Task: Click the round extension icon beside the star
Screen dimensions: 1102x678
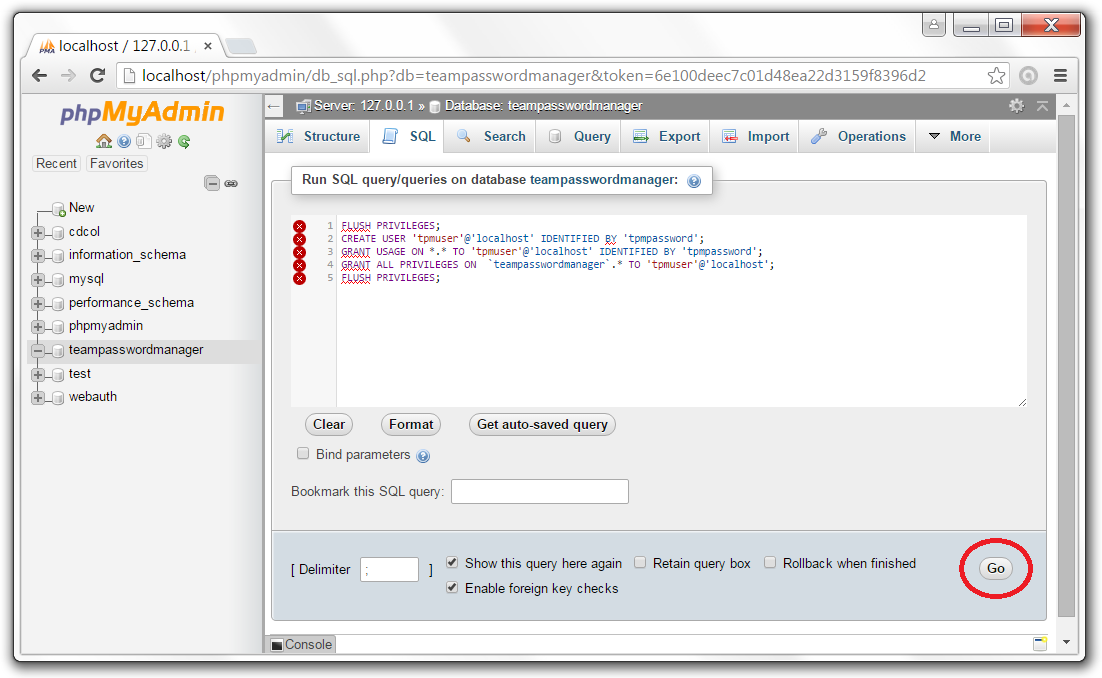Action: tap(1028, 76)
